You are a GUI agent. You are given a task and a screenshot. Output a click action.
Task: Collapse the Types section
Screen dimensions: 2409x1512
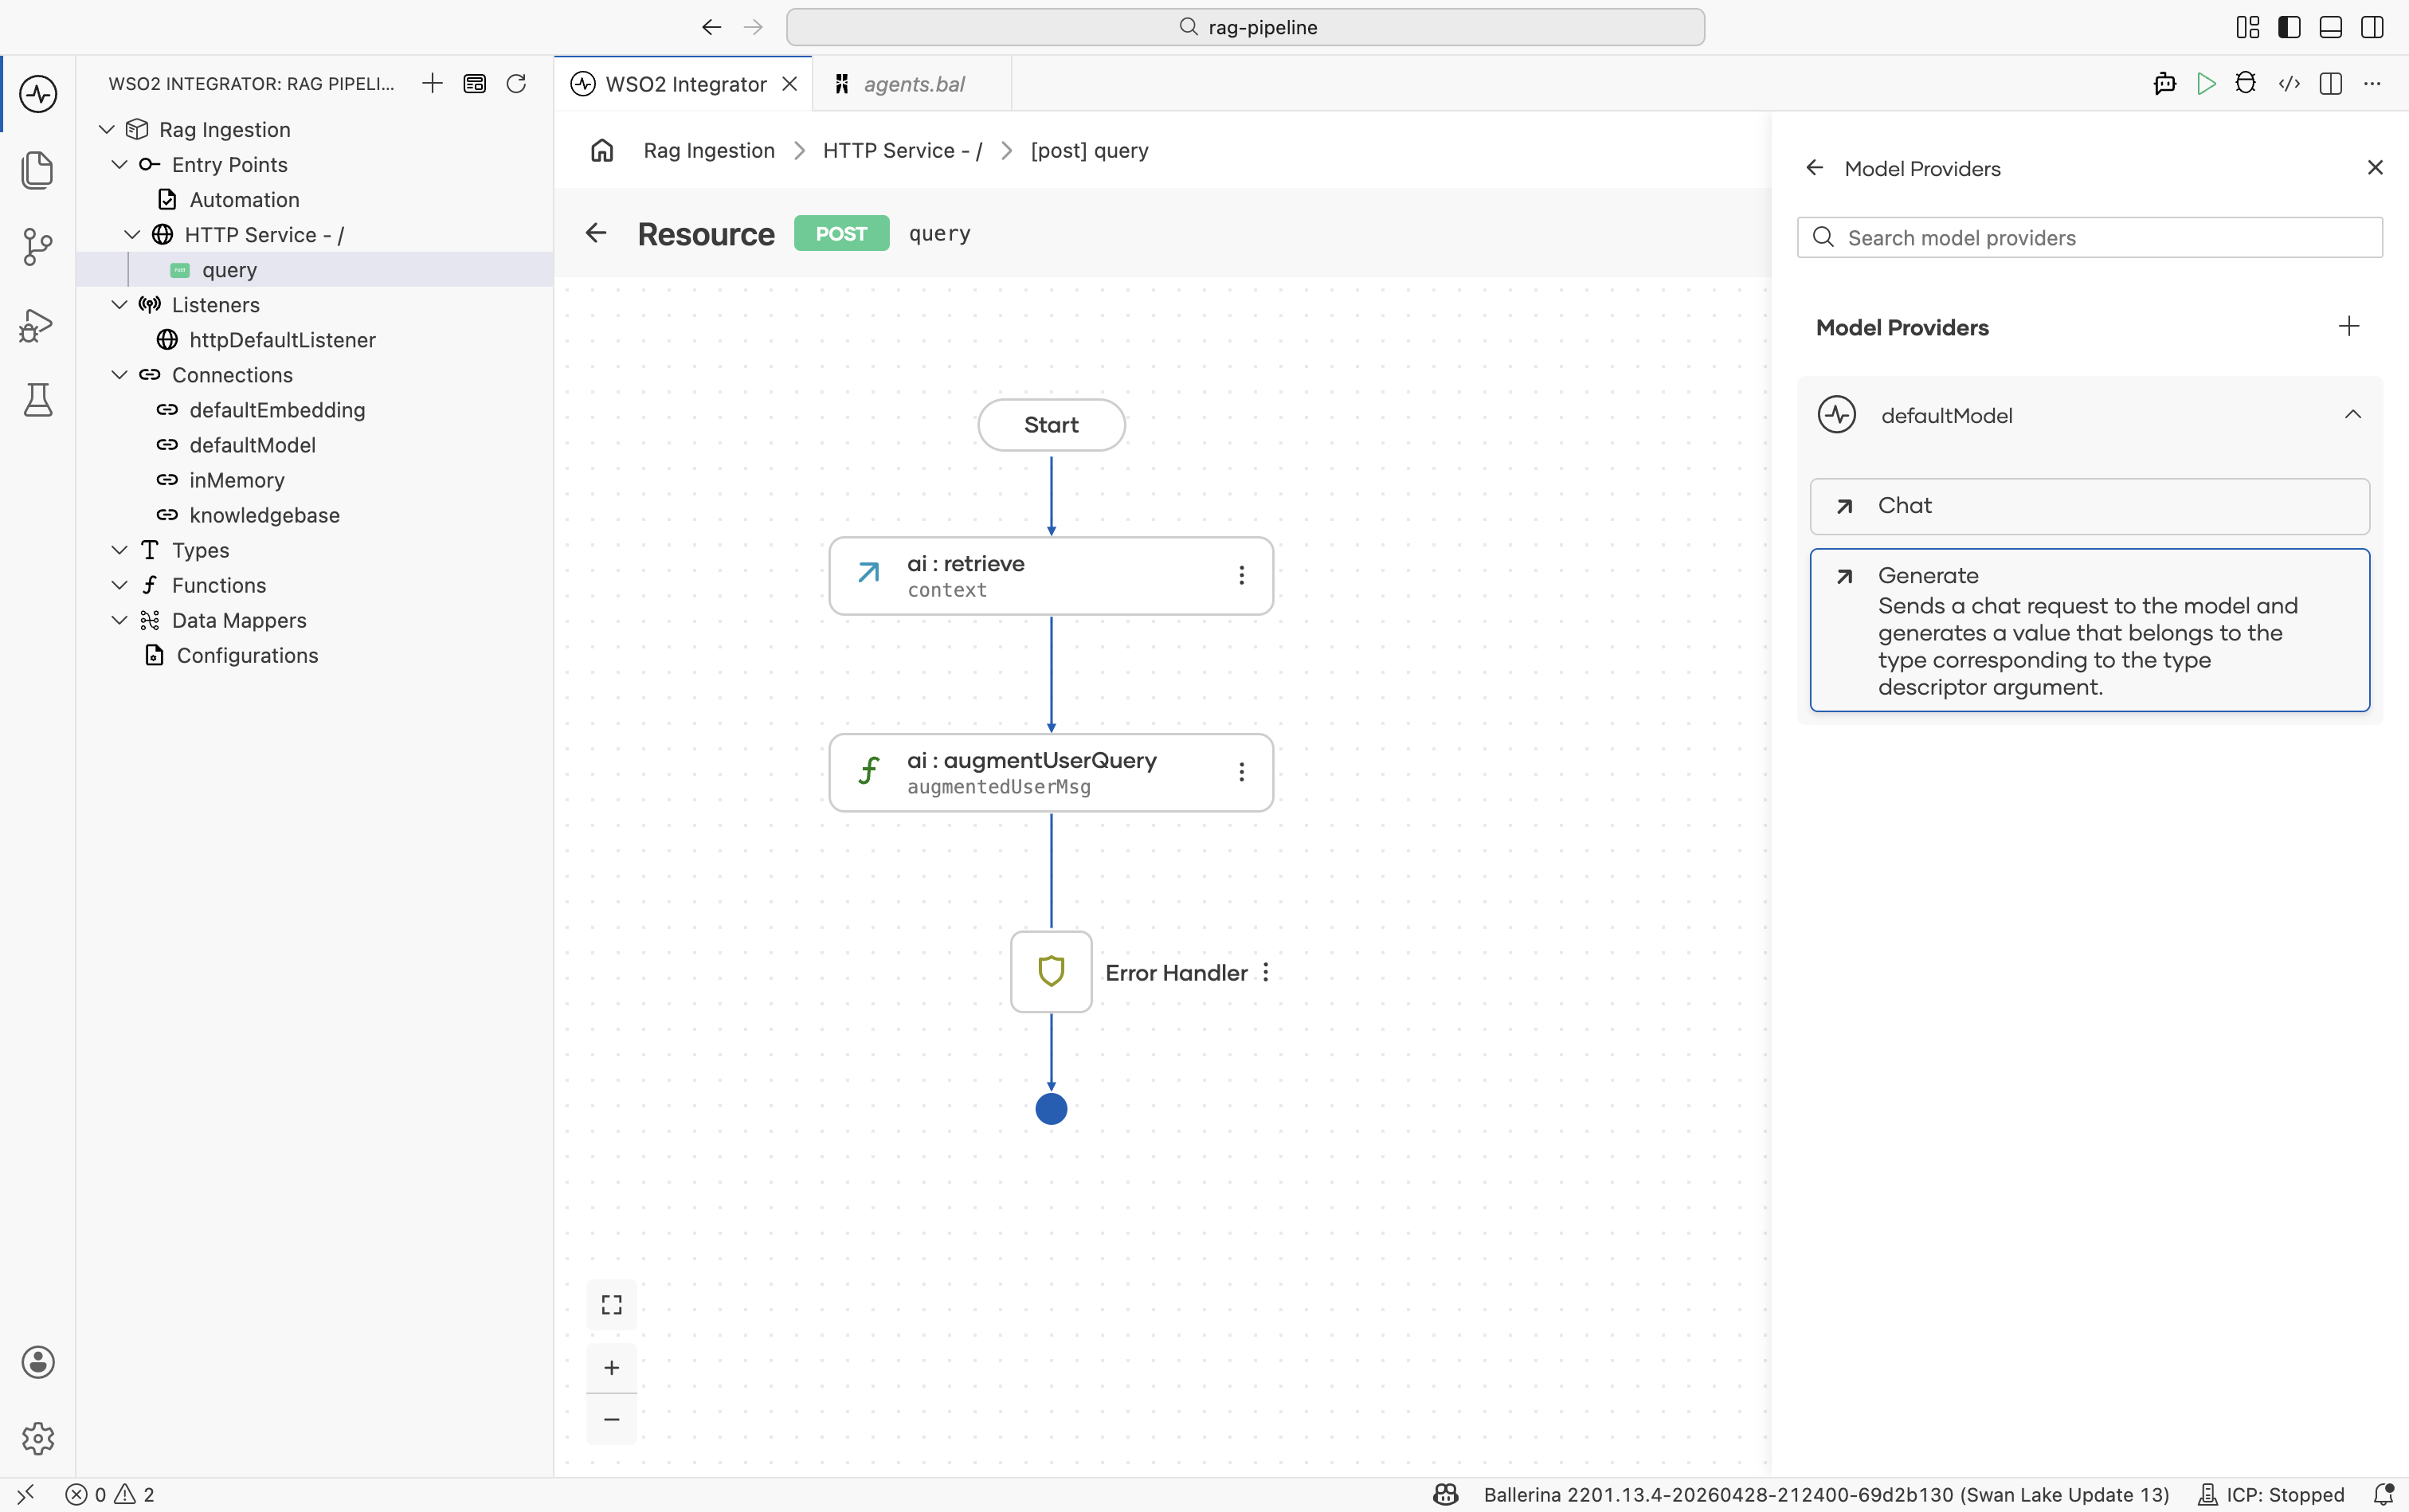click(119, 550)
